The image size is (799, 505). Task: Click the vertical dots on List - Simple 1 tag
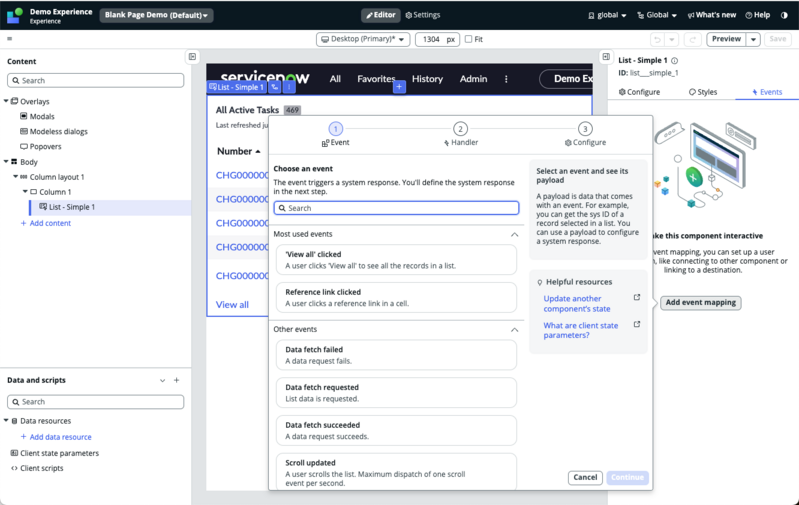(x=289, y=87)
